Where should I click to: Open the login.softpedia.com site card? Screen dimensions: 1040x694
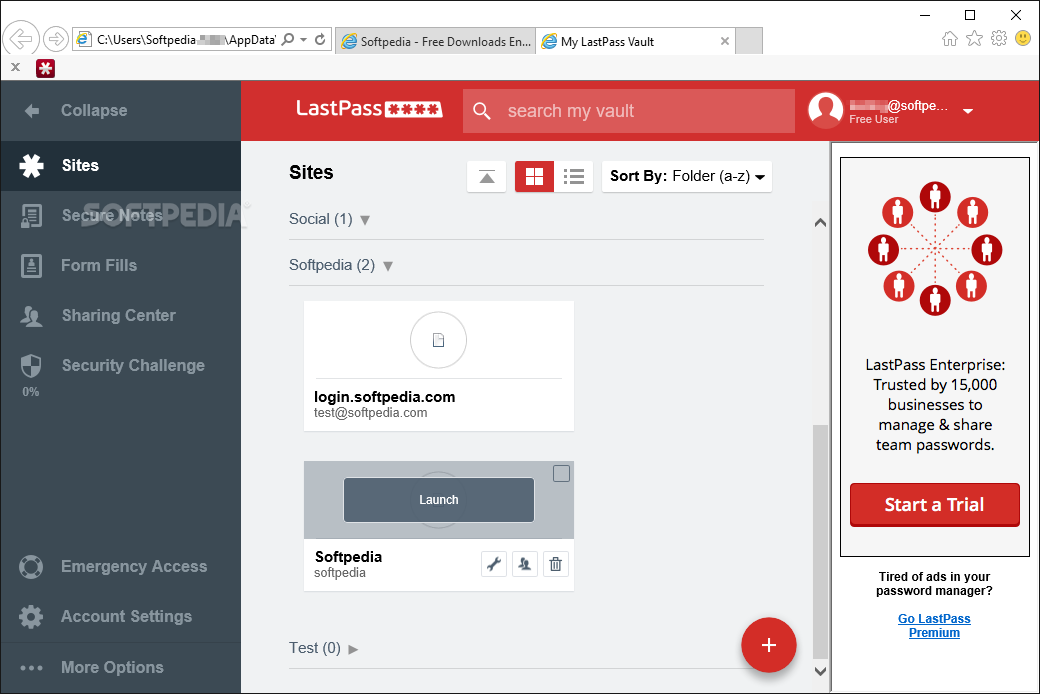(438, 366)
